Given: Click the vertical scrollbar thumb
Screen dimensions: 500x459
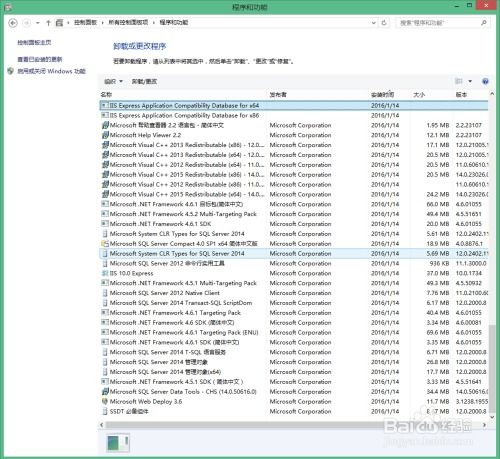Looking at the screenshot, I should [492, 368].
